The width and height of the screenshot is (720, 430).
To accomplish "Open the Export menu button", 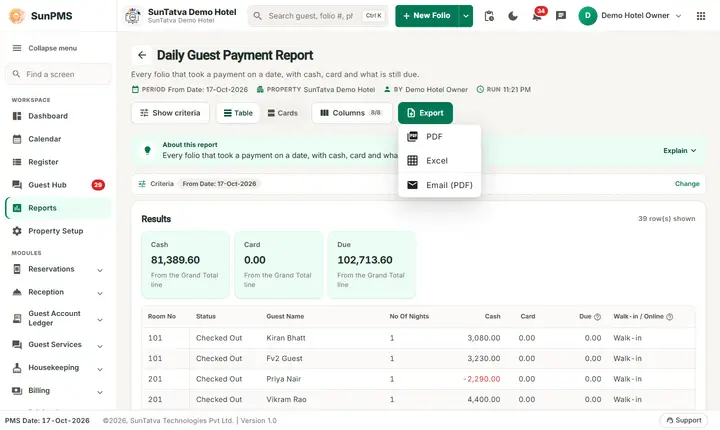I will tap(425, 113).
